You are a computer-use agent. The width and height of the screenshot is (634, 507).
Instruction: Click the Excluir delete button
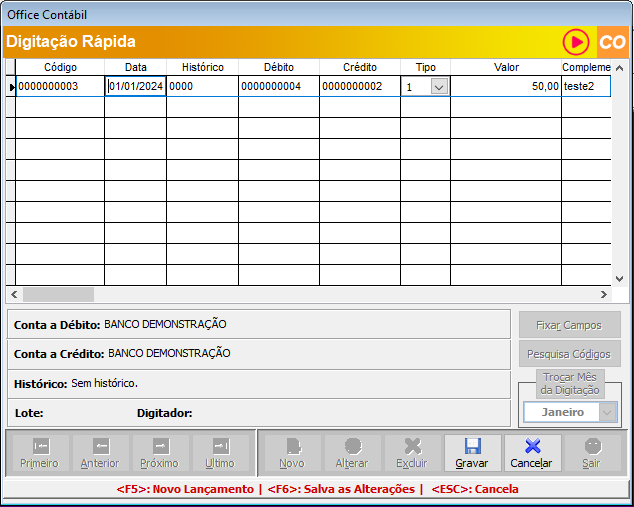411,453
